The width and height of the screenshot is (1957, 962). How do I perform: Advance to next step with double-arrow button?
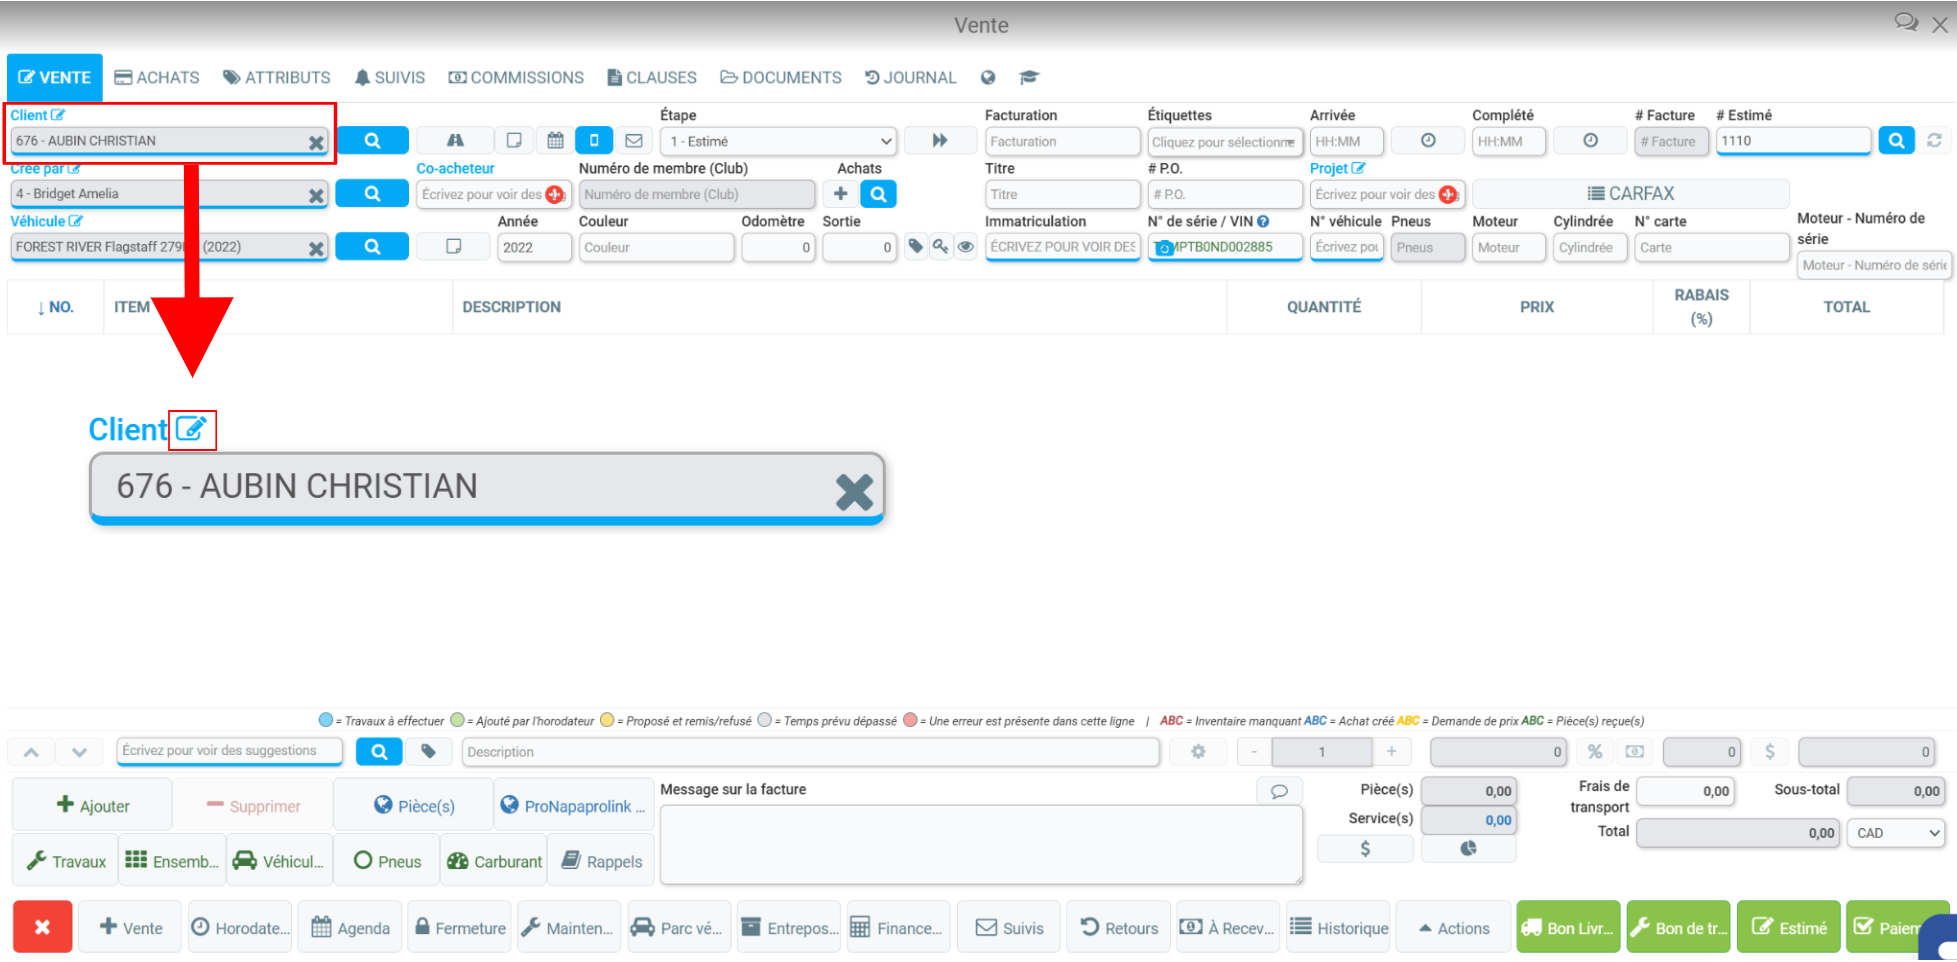point(940,141)
